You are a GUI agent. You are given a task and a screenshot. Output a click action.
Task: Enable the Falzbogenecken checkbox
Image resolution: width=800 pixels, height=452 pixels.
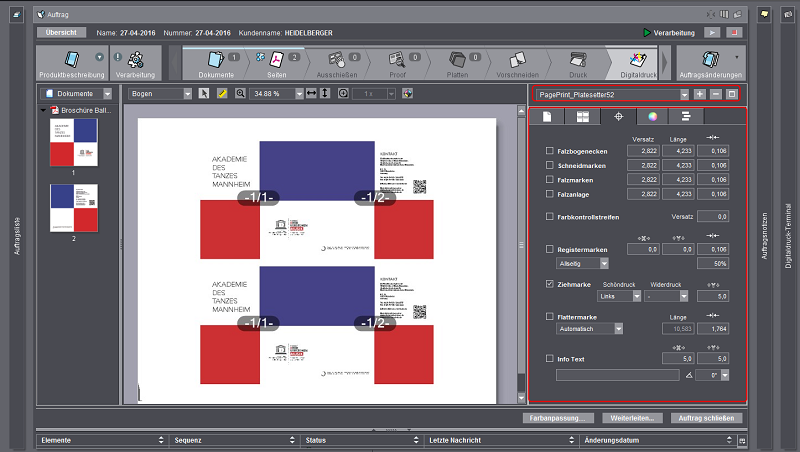pos(550,151)
